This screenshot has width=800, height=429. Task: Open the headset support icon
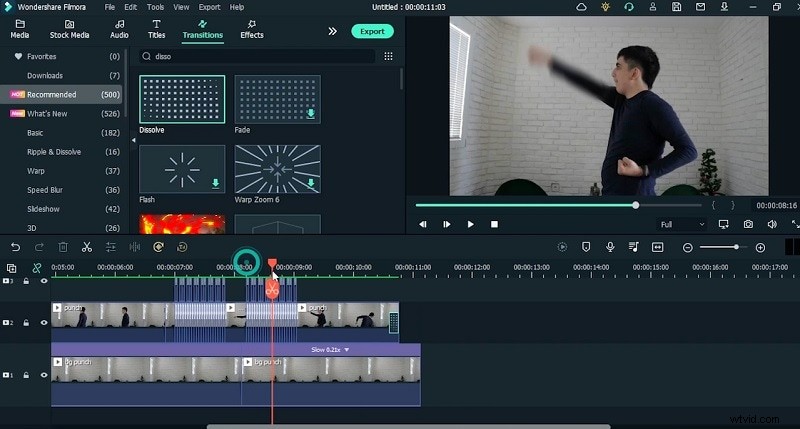tap(629, 7)
